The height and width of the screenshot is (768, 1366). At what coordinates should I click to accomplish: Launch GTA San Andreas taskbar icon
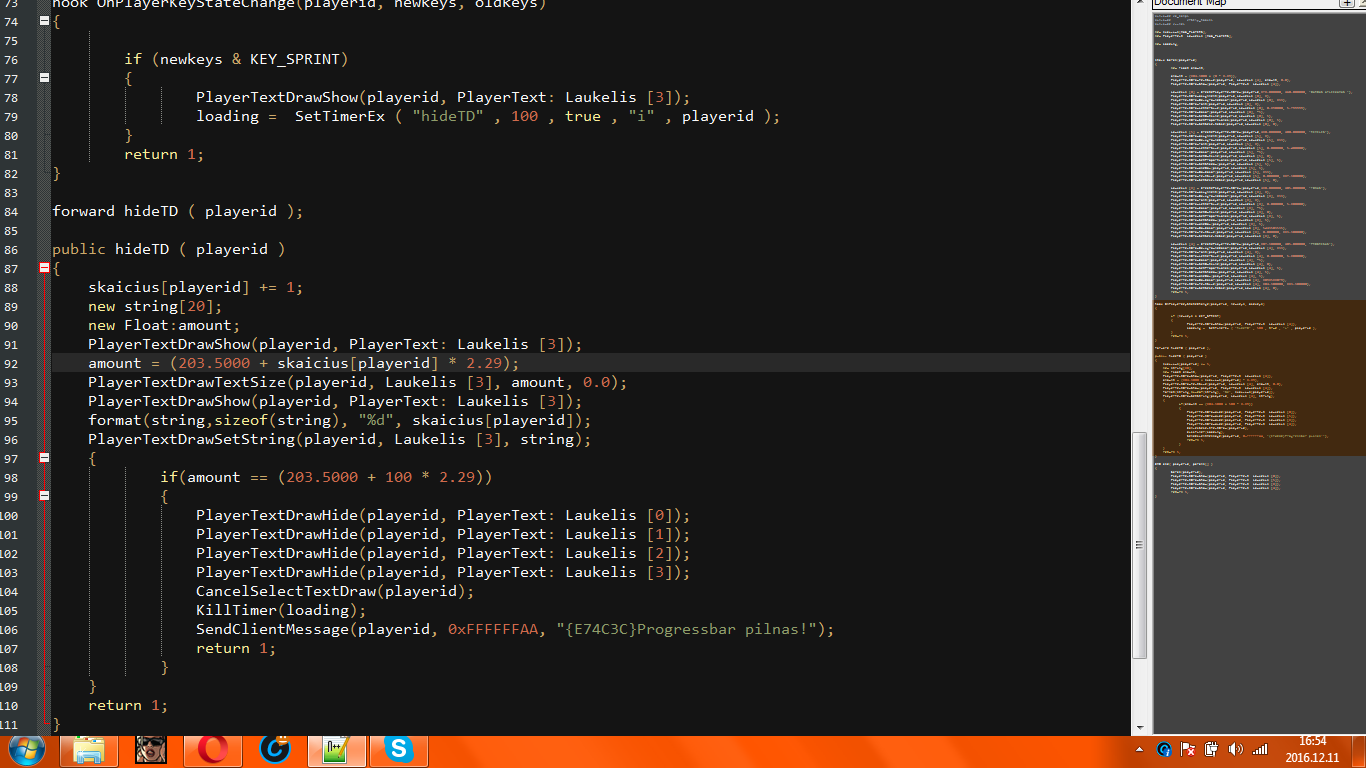[x=151, y=750]
